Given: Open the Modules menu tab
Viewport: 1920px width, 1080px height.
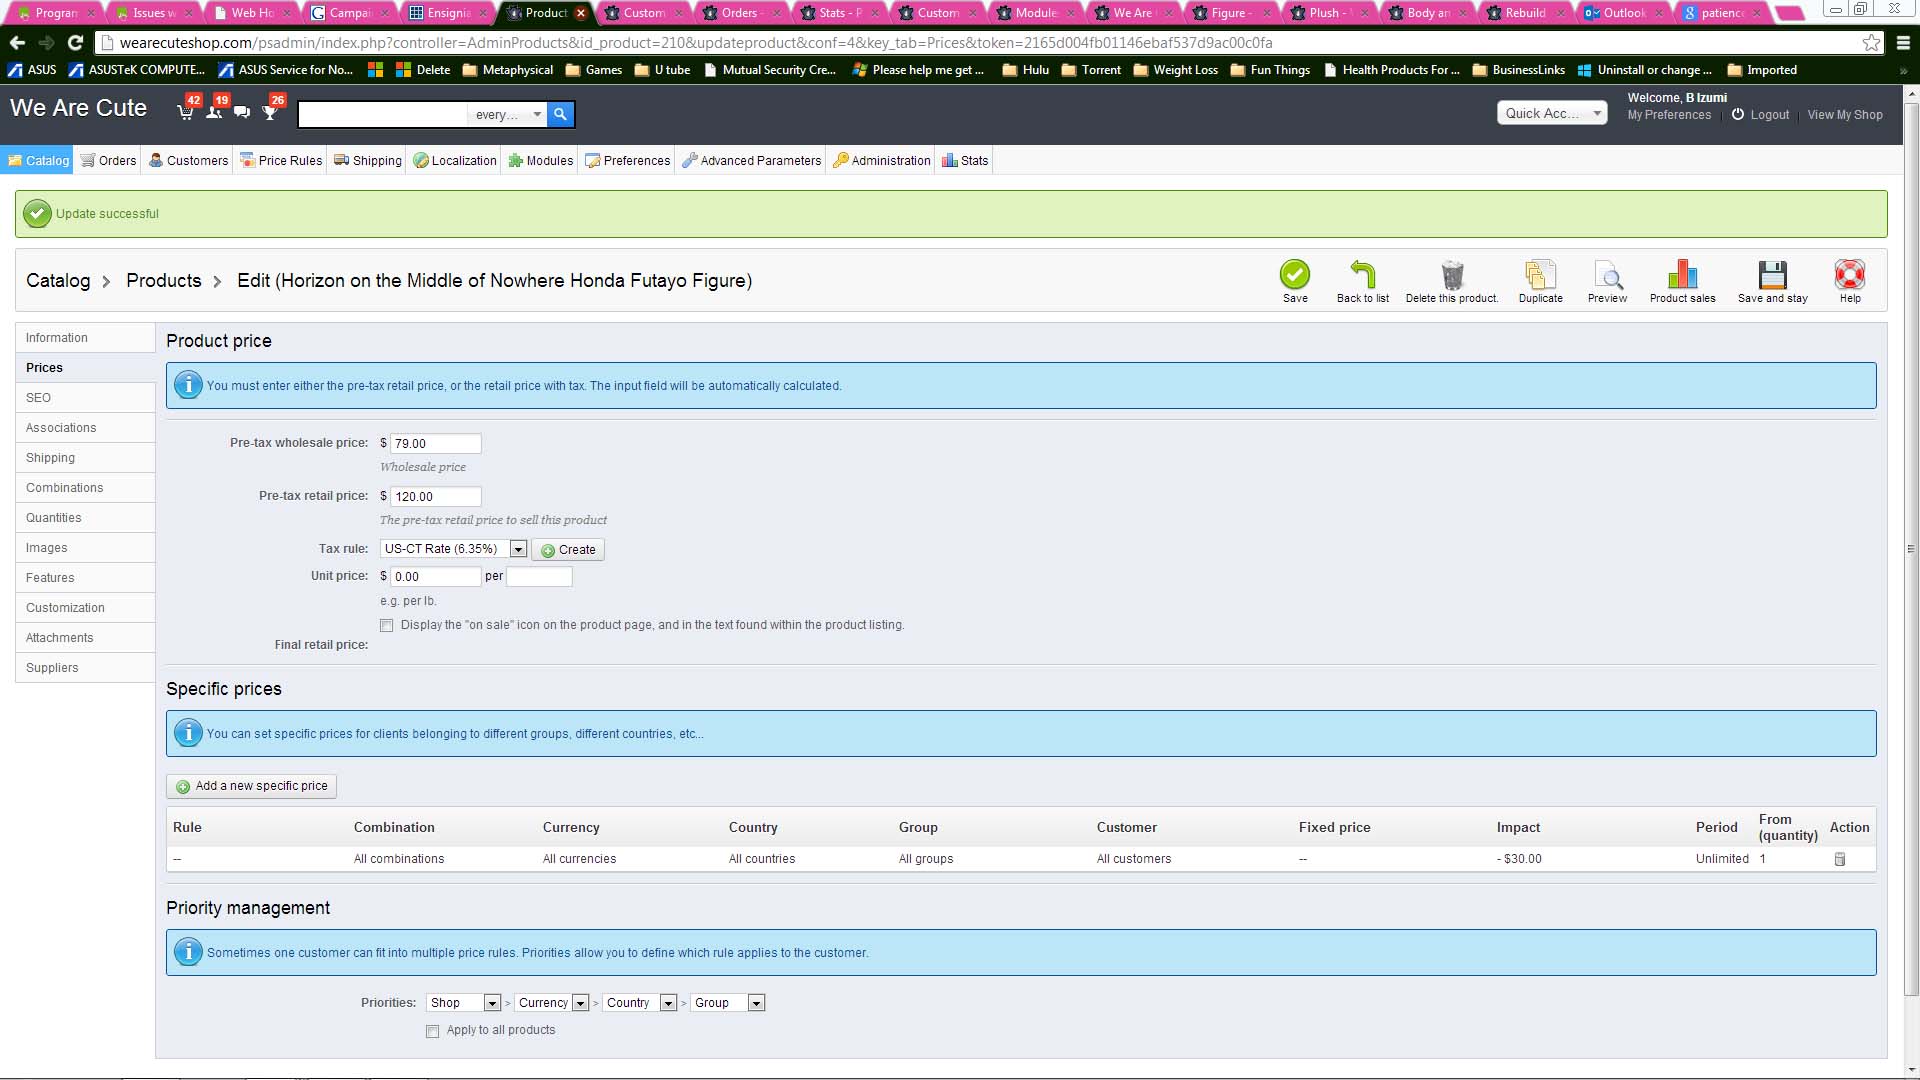Looking at the screenshot, I should (x=540, y=161).
